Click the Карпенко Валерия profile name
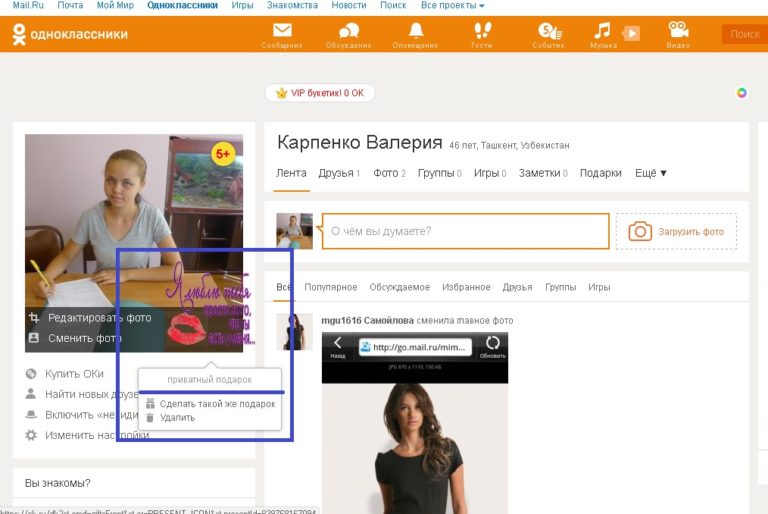 [x=360, y=143]
